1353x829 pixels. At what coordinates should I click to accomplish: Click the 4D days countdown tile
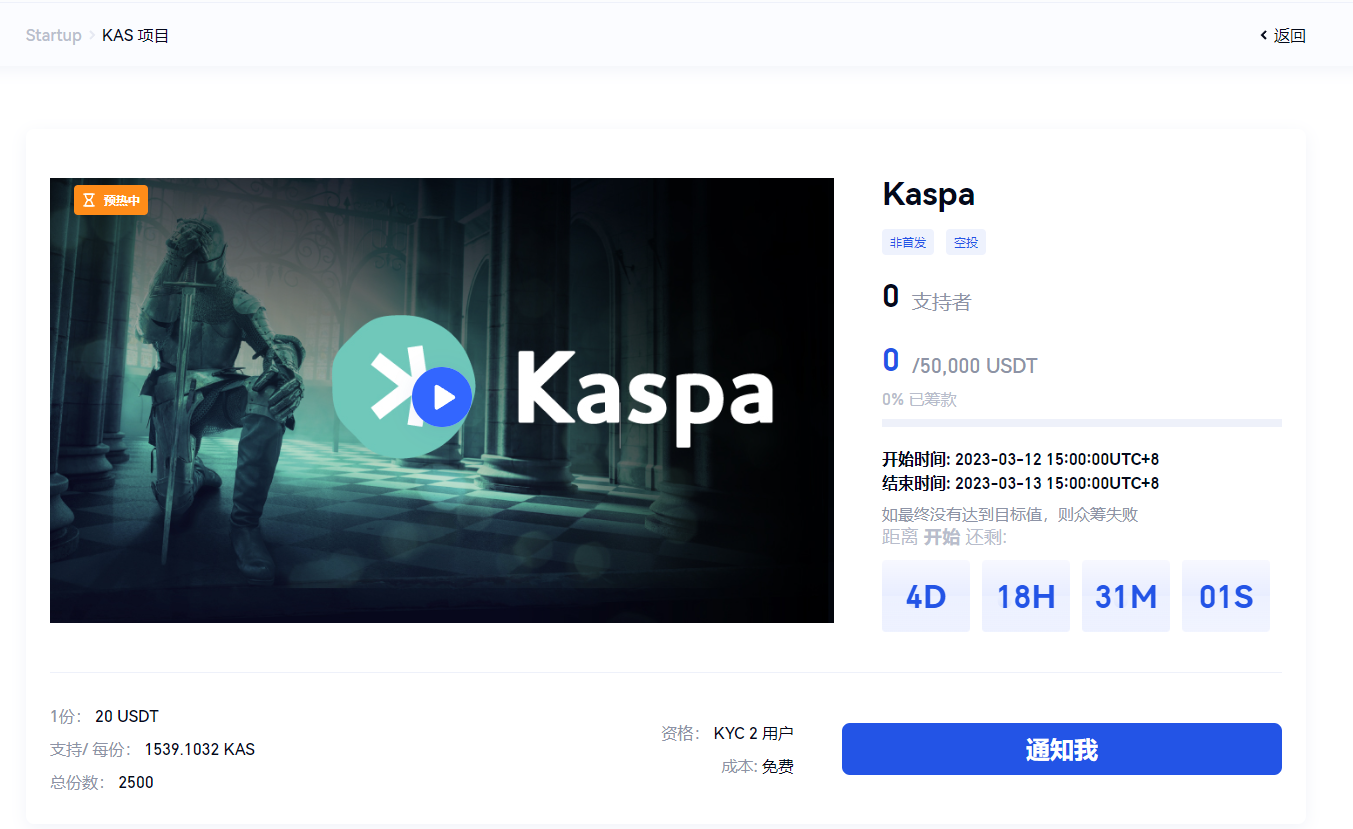click(x=926, y=596)
